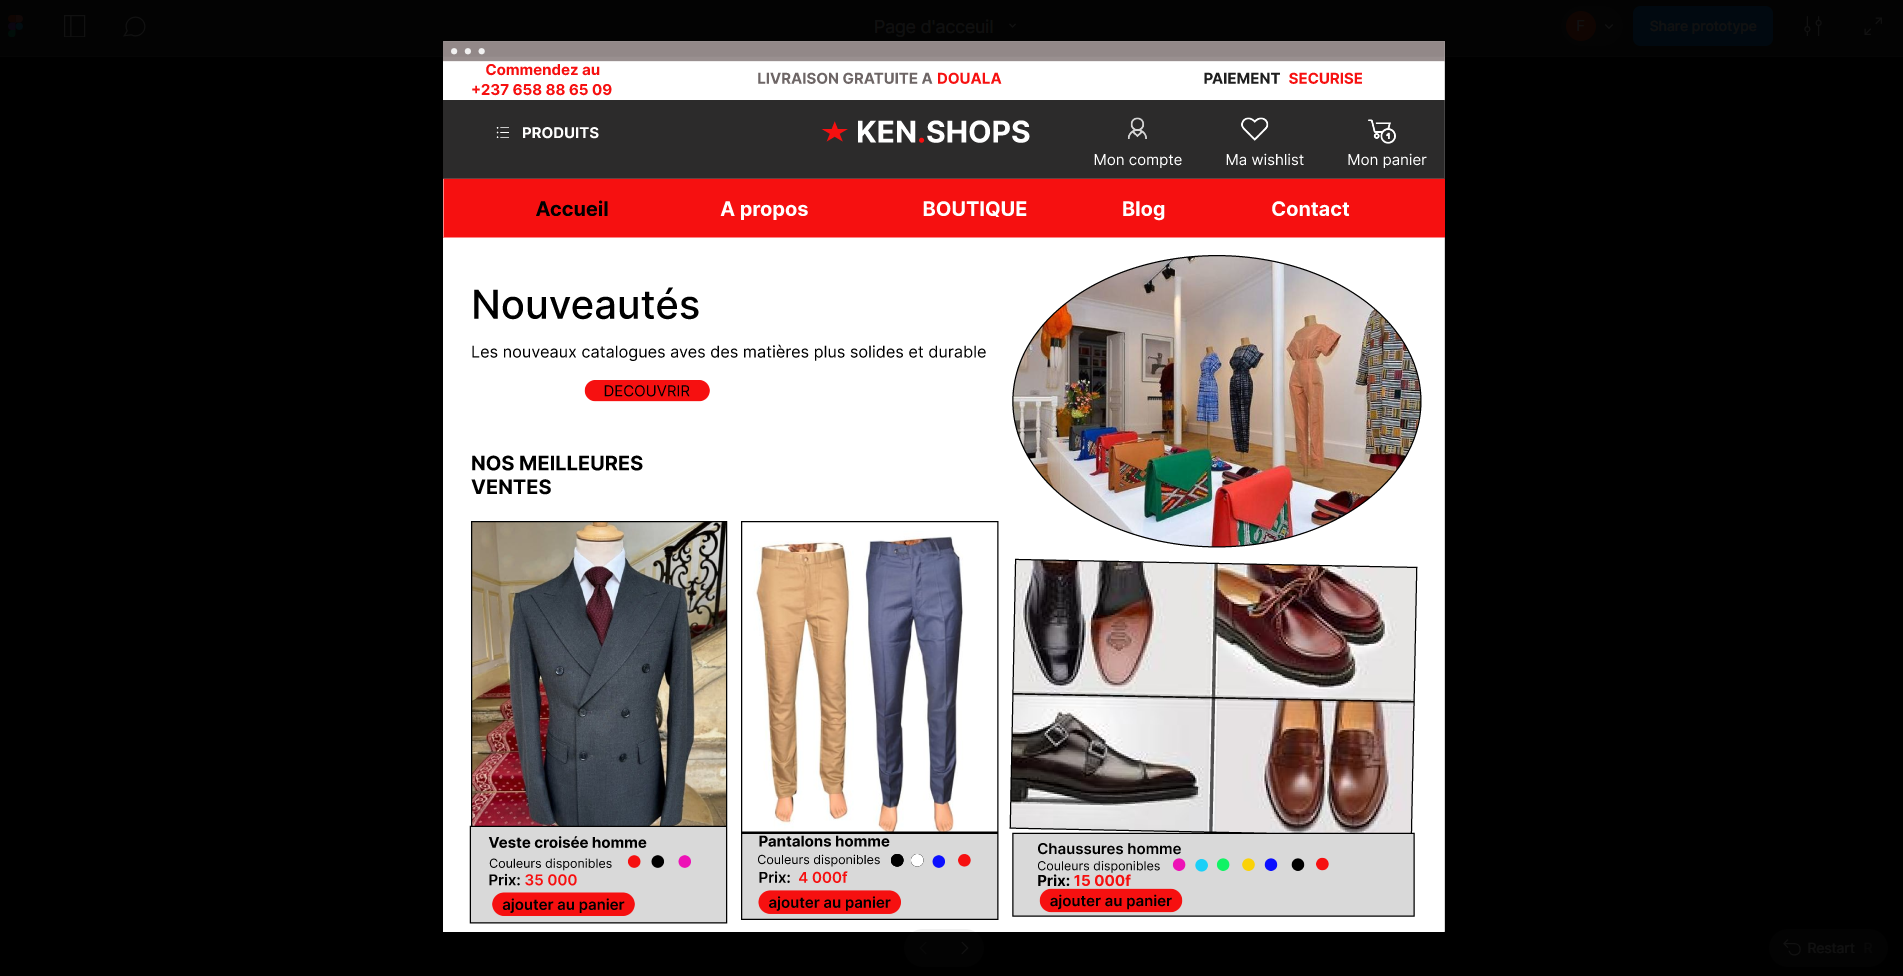Click the Chaussures homme shoes thumbnail
Viewport: 1903px width, 976px height.
click(x=1213, y=696)
